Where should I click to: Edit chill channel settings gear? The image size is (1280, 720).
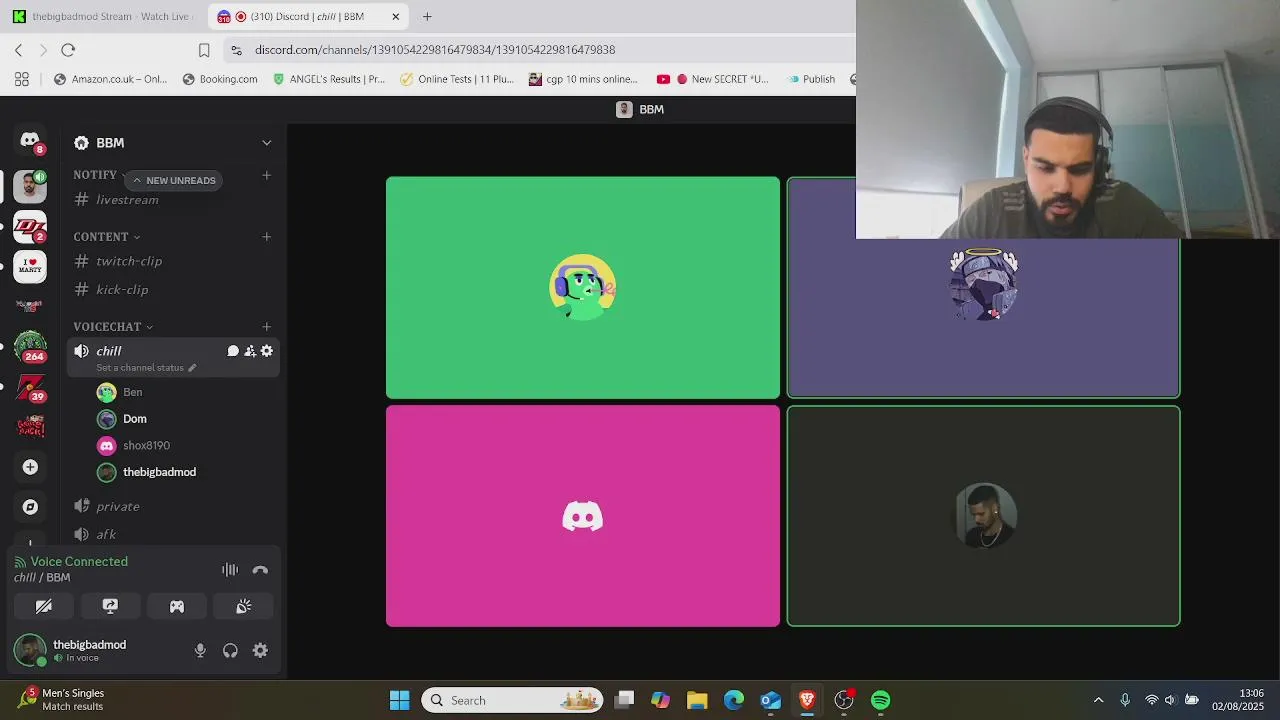(x=267, y=351)
